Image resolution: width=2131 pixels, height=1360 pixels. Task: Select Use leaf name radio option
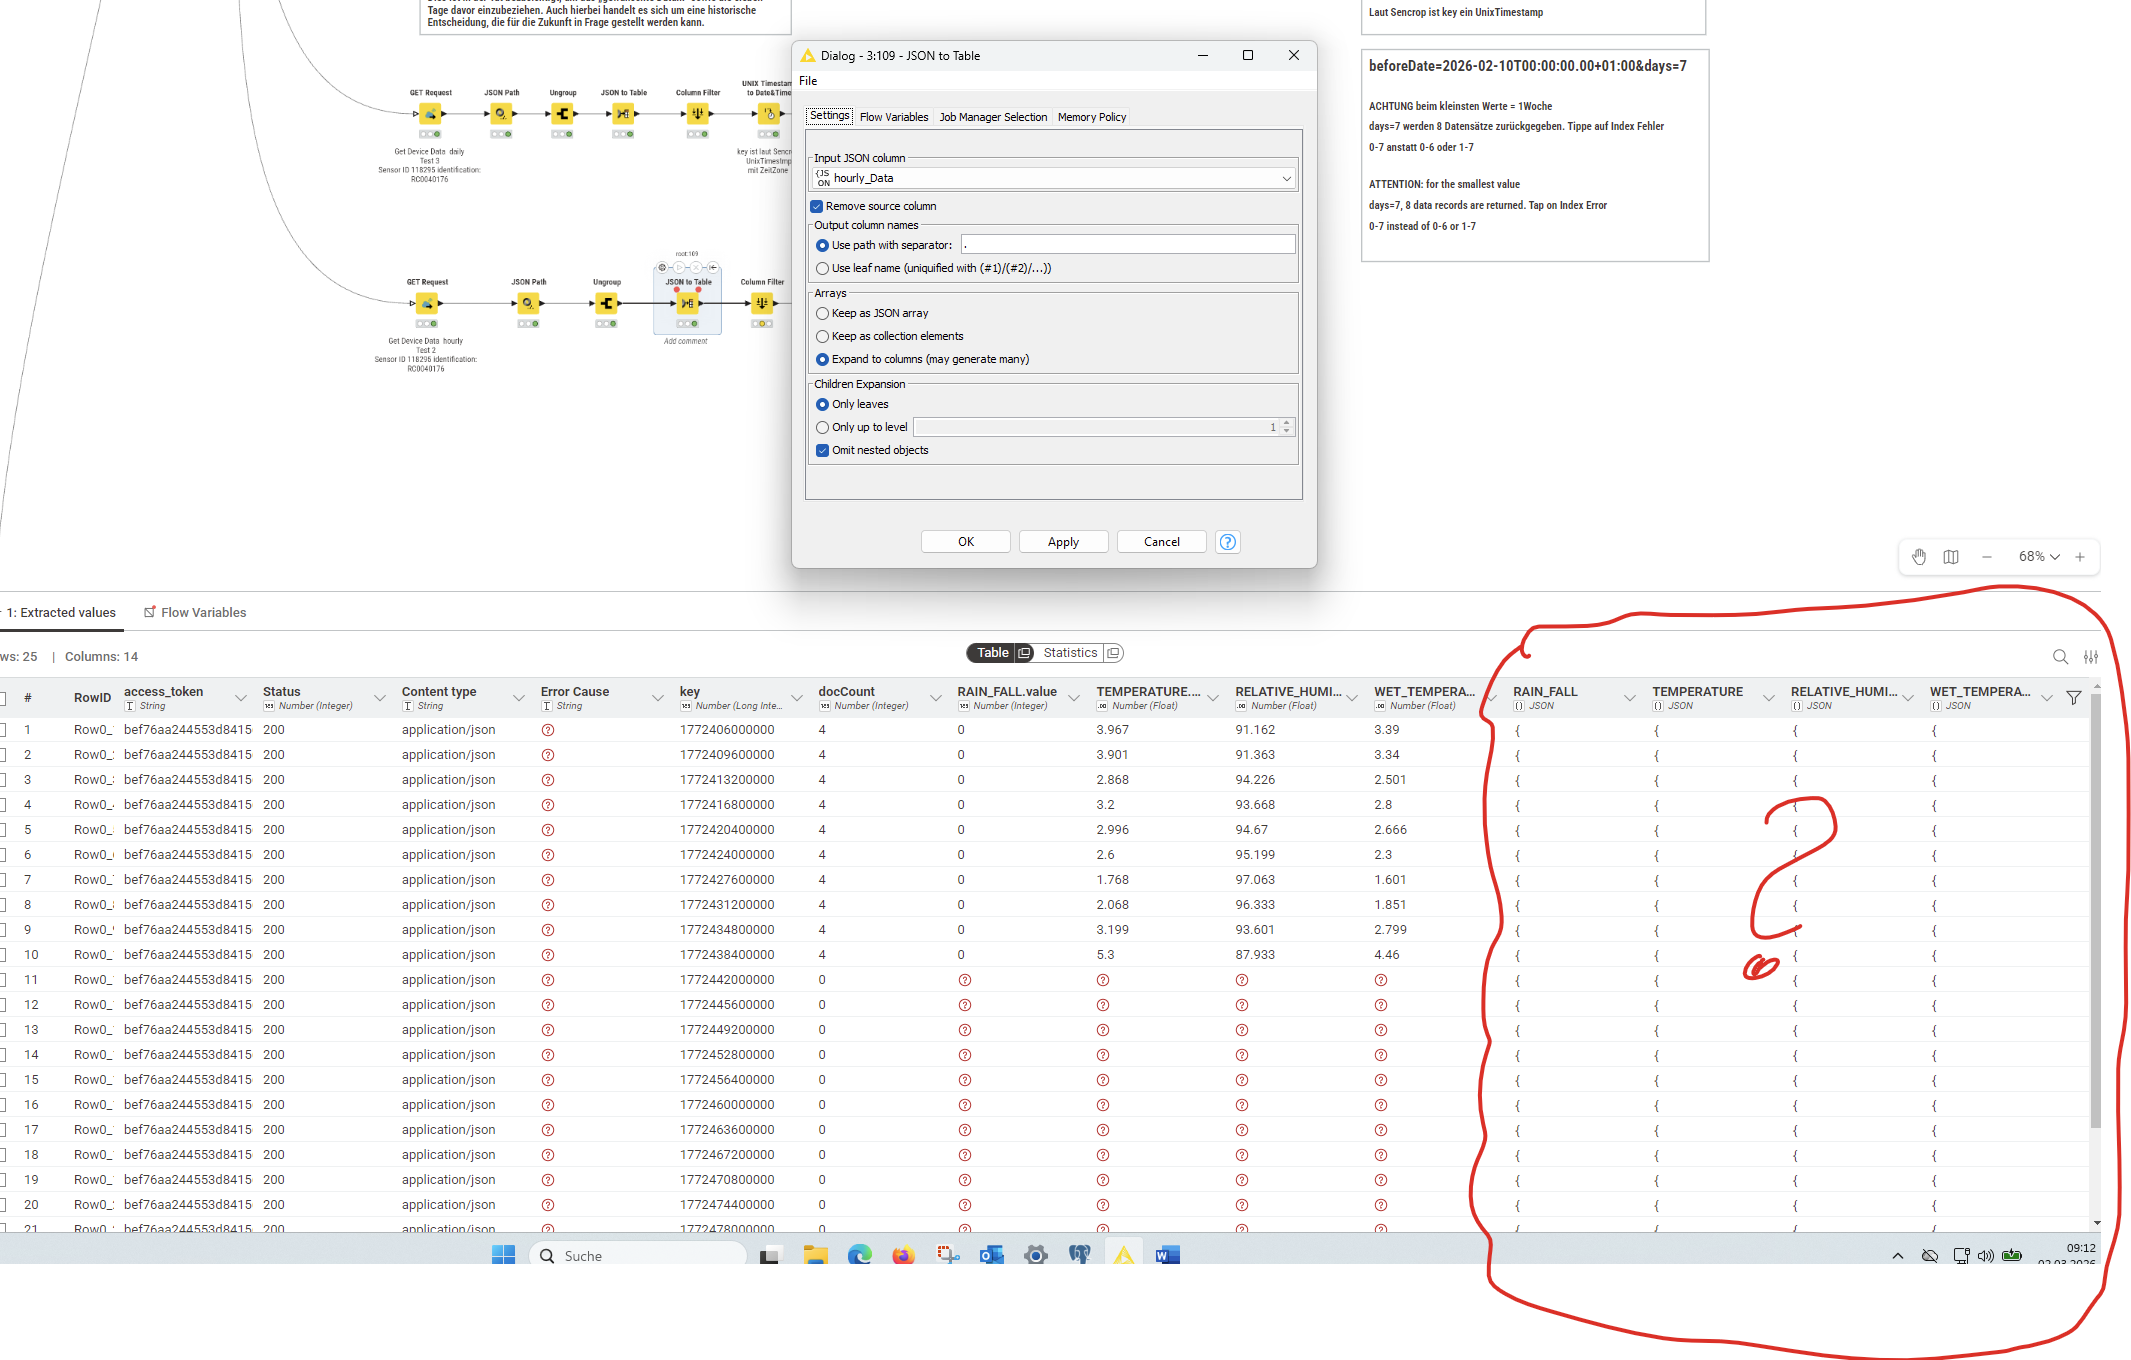[x=822, y=268]
